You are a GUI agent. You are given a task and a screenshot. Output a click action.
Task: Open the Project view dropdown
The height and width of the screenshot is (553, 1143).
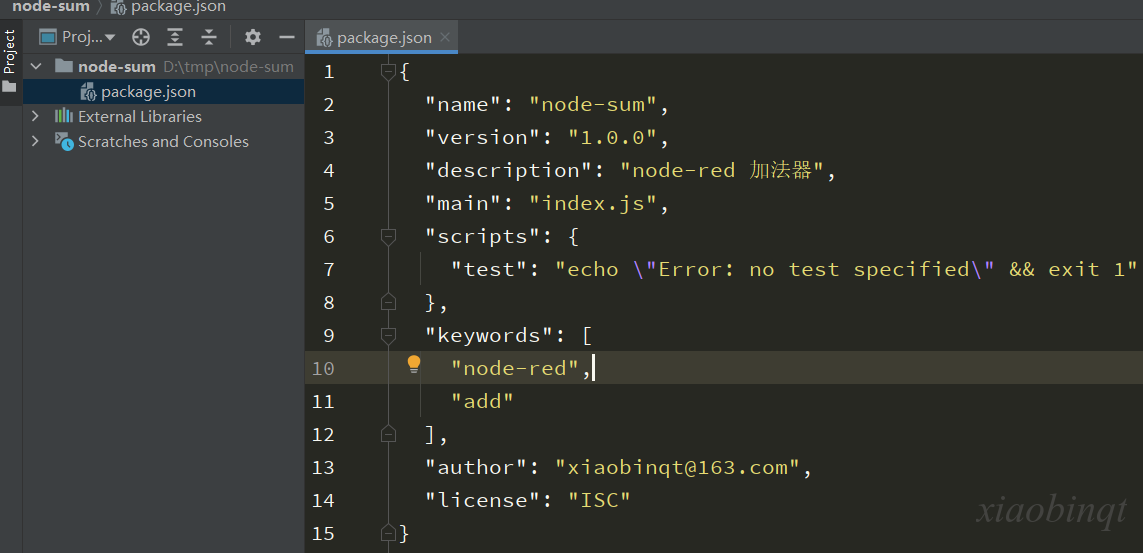tap(77, 37)
